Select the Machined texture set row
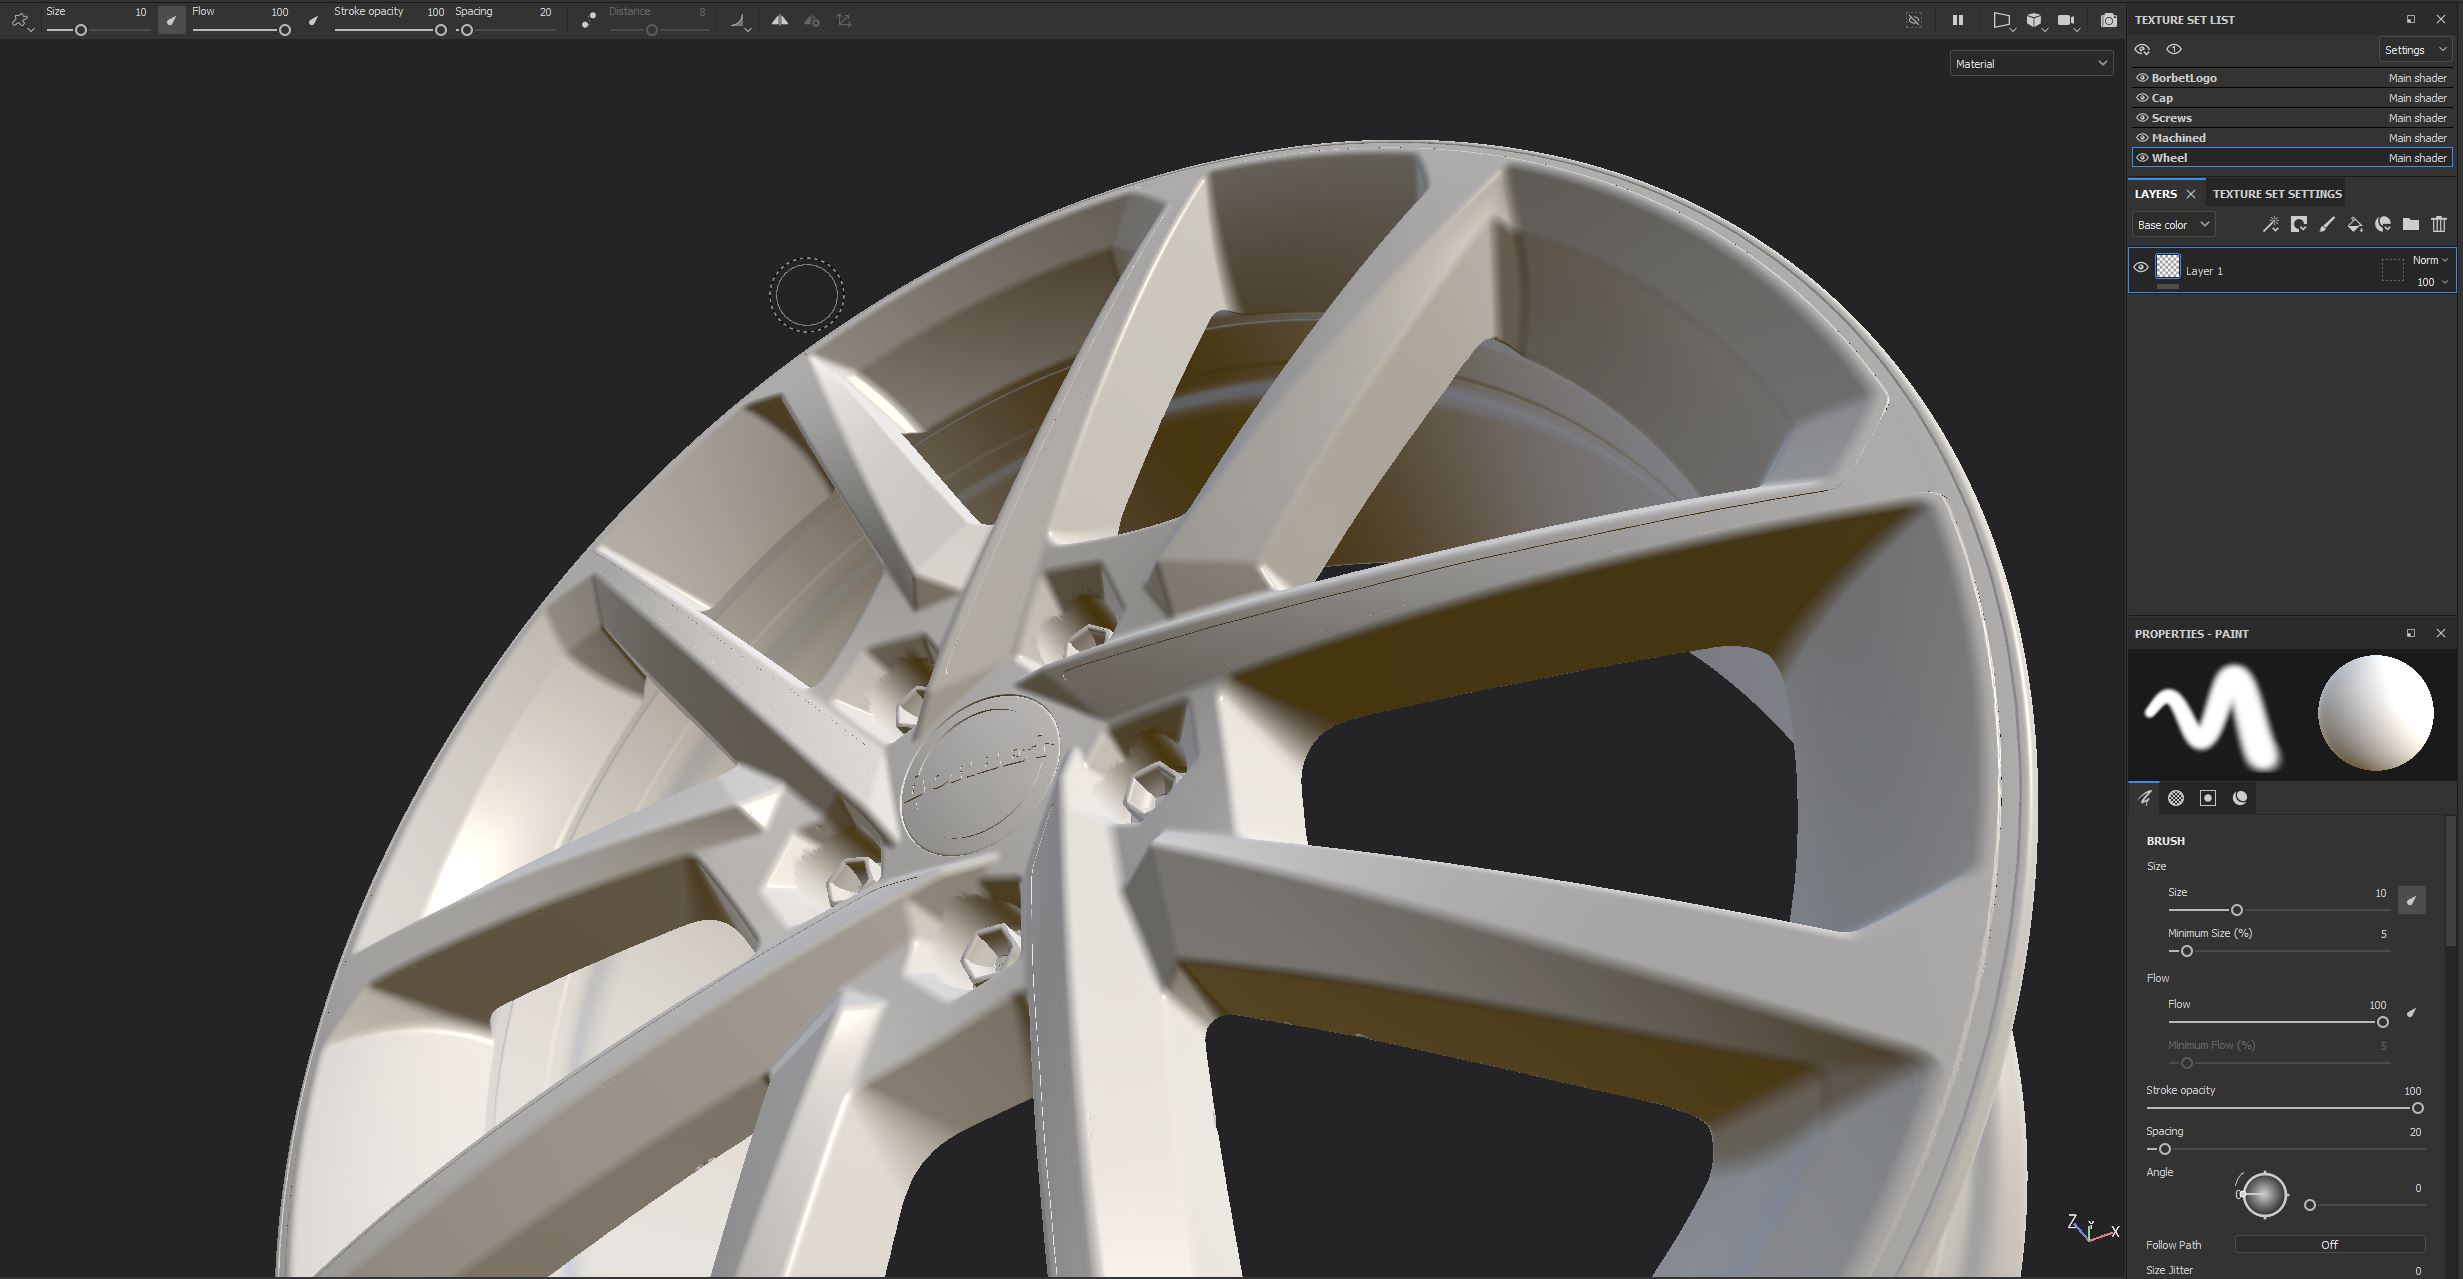2463x1279 pixels. (x=2291, y=138)
